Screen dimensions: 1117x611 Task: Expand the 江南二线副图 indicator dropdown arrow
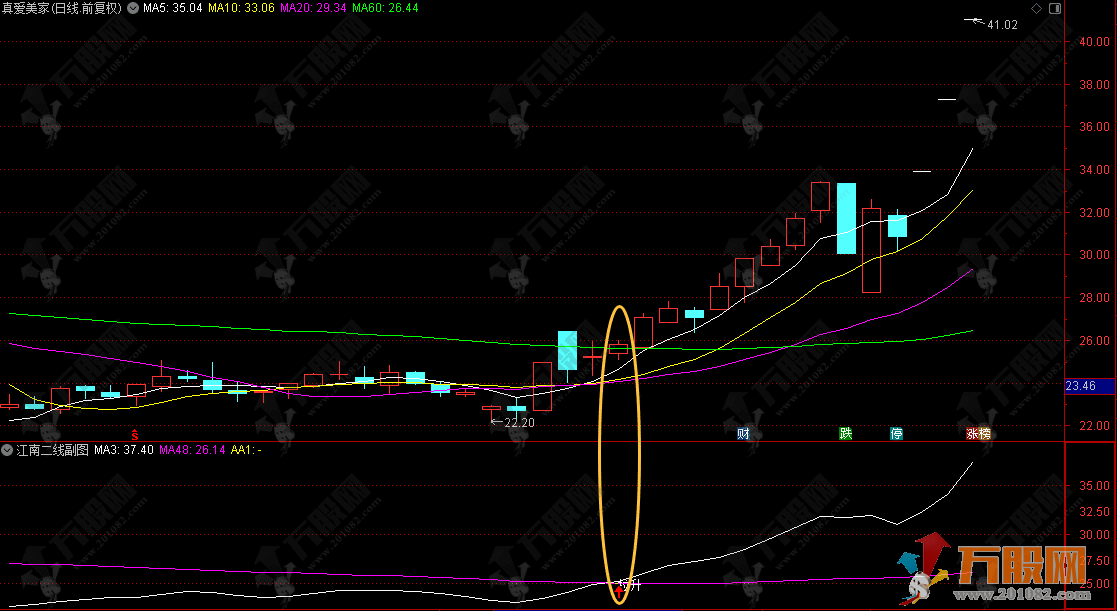click(7, 450)
